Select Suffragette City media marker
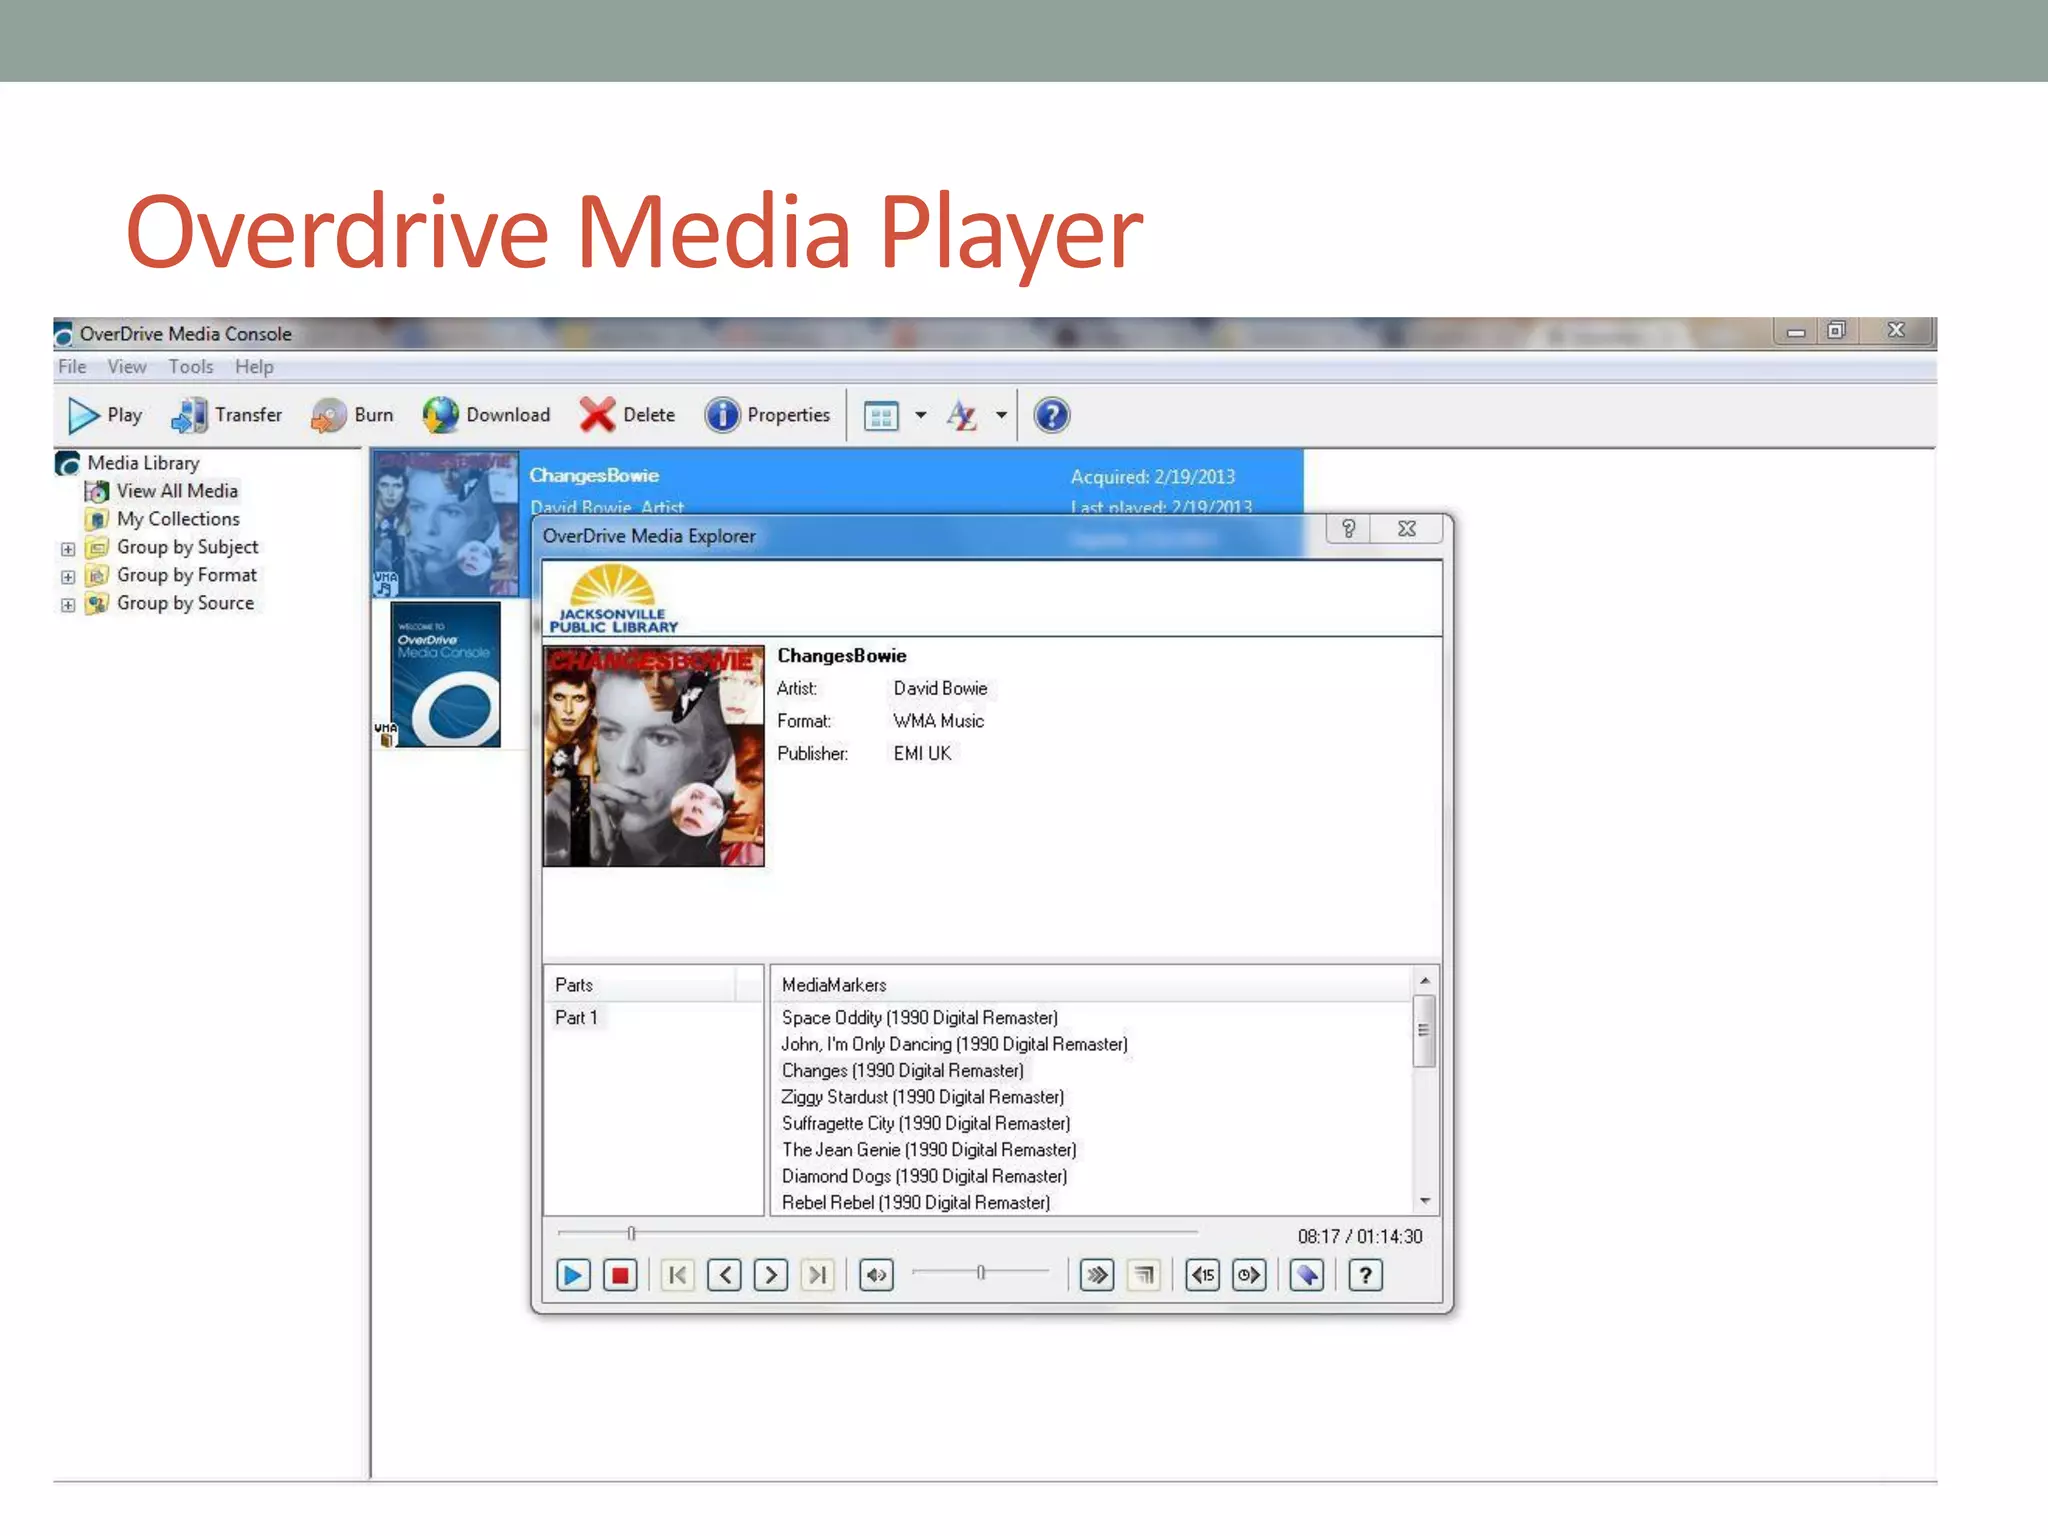The width and height of the screenshot is (2048, 1536). (x=926, y=1124)
